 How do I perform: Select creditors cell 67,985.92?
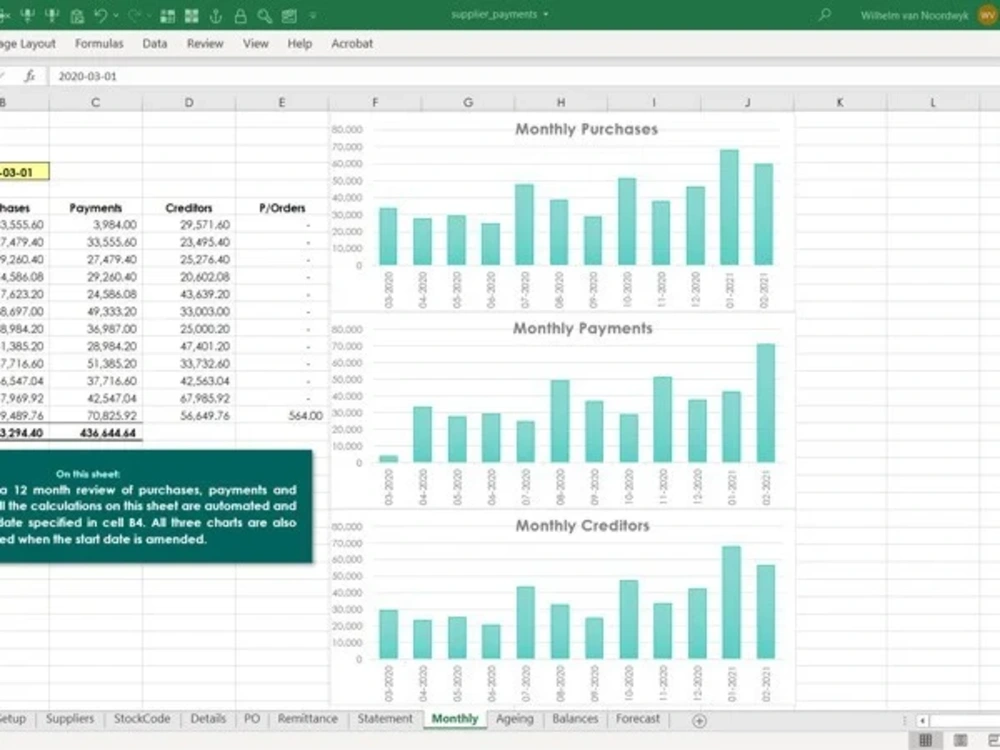[x=189, y=399]
